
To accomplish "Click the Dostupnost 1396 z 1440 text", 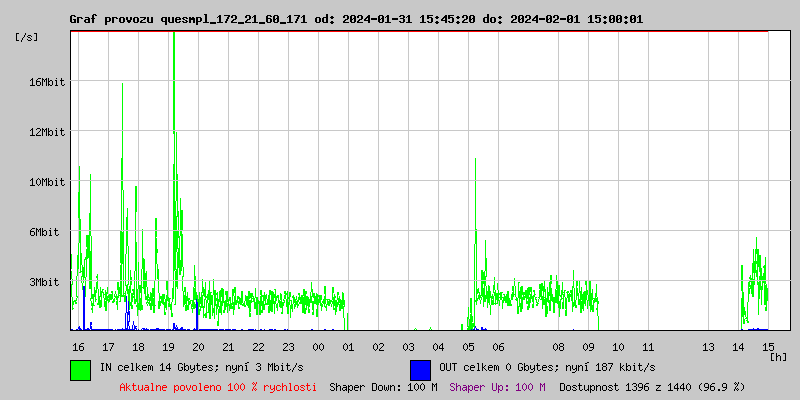I will [x=651, y=387].
